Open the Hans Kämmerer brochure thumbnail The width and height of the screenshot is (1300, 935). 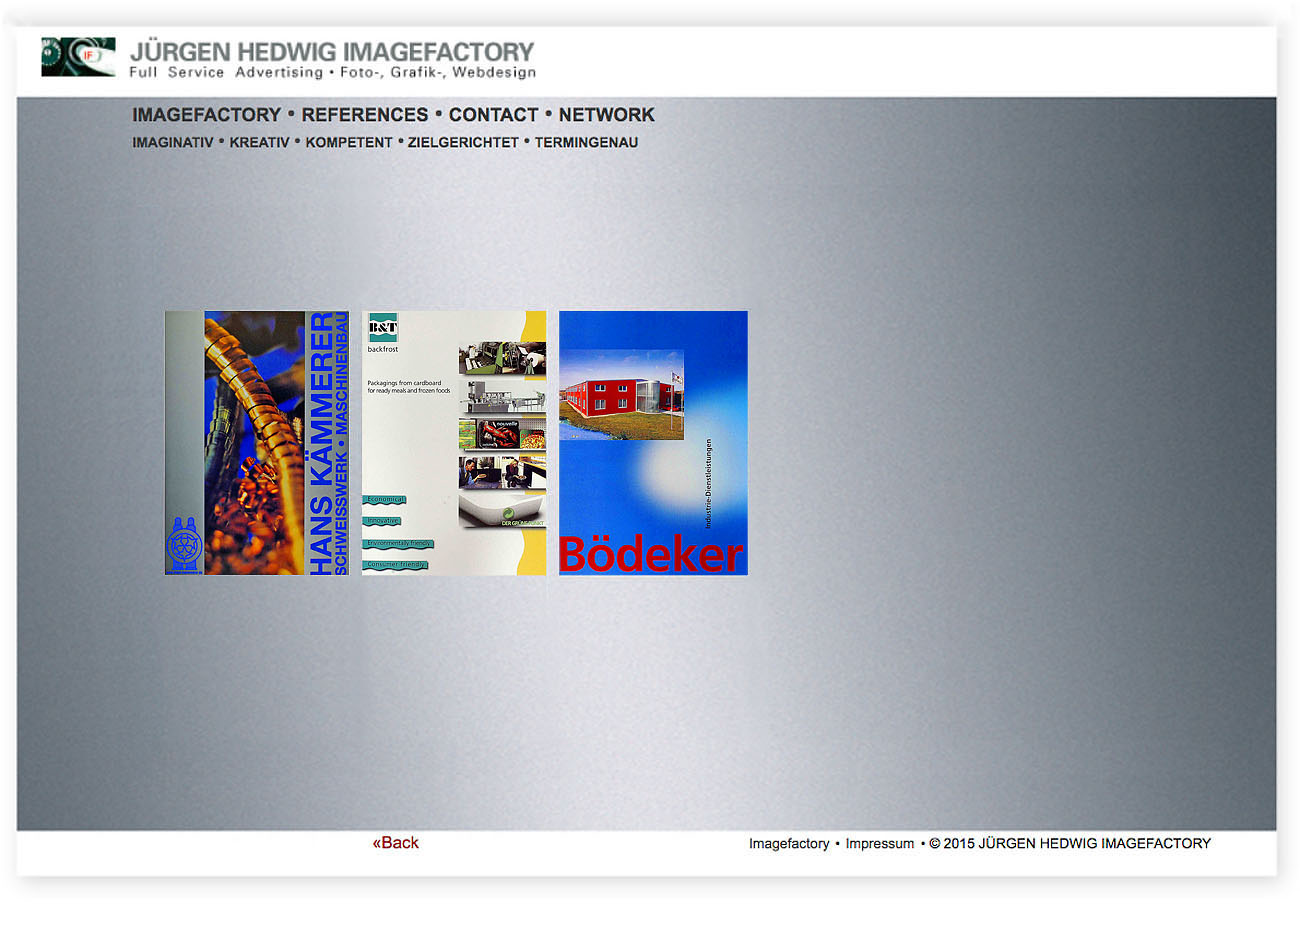coord(256,442)
